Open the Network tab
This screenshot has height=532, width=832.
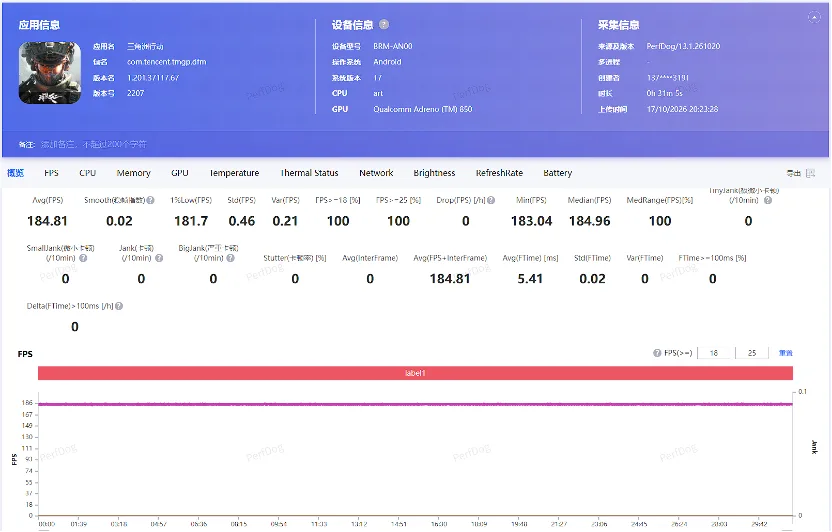[x=376, y=173]
